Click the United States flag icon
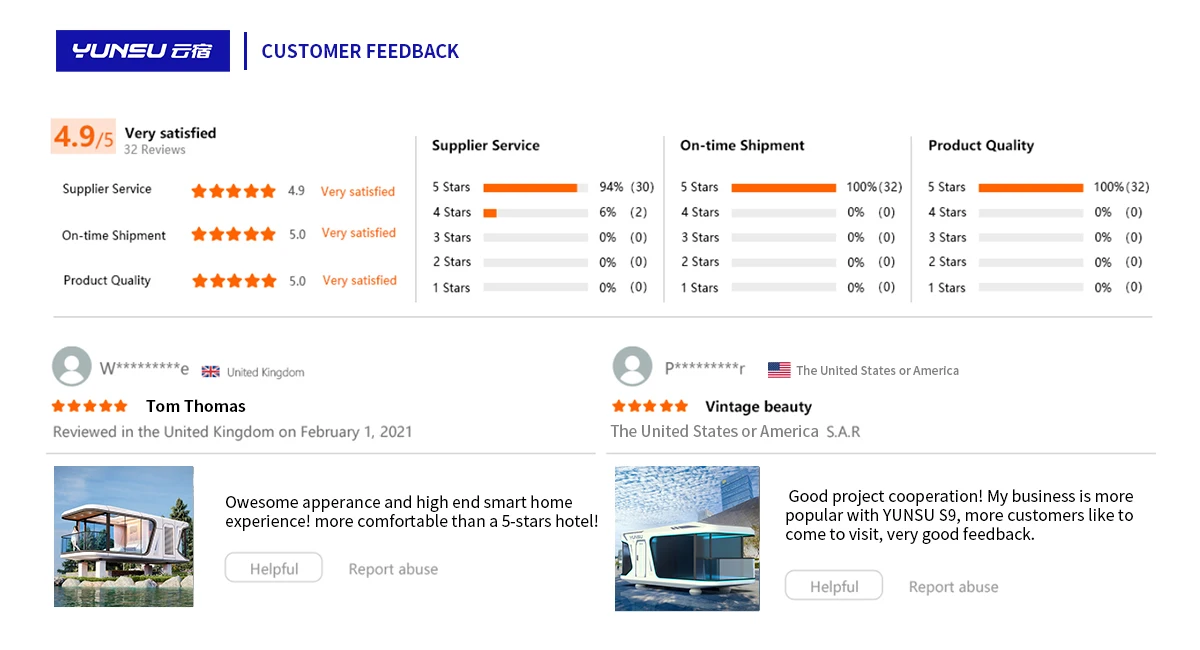This screenshot has height=650, width=1200. point(779,370)
